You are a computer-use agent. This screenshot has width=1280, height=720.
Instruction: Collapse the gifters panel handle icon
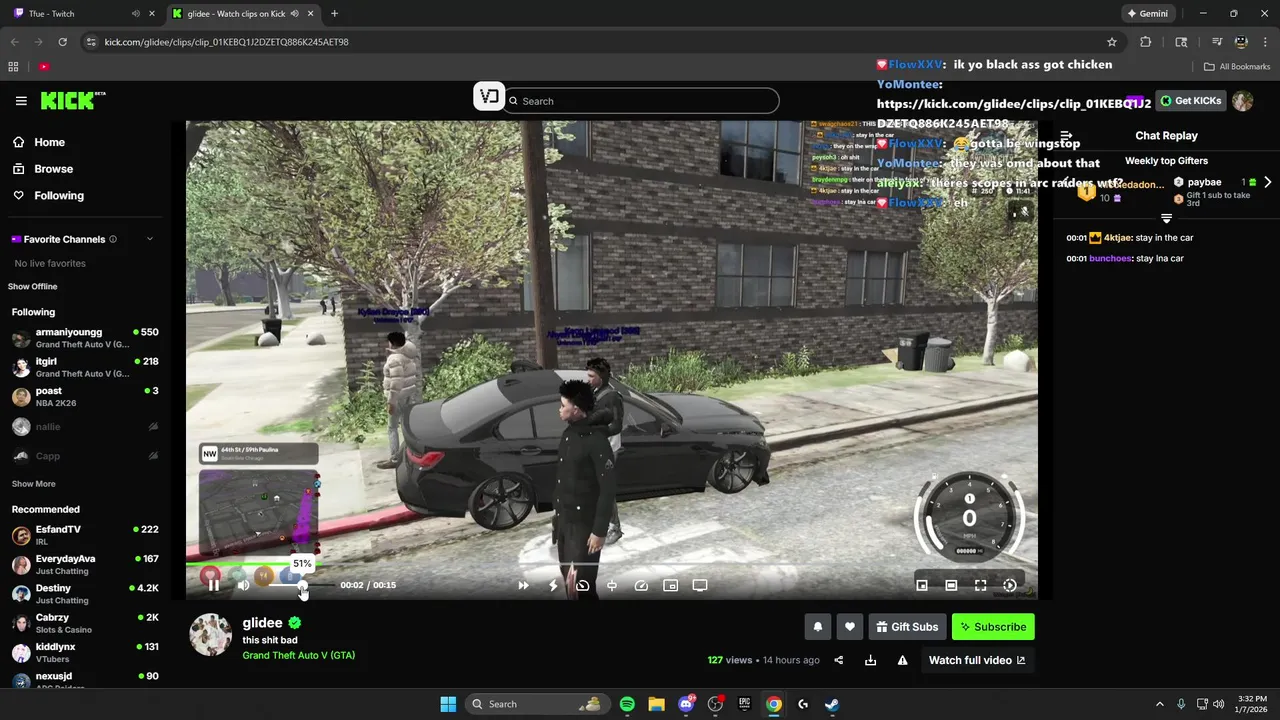(x=1166, y=218)
